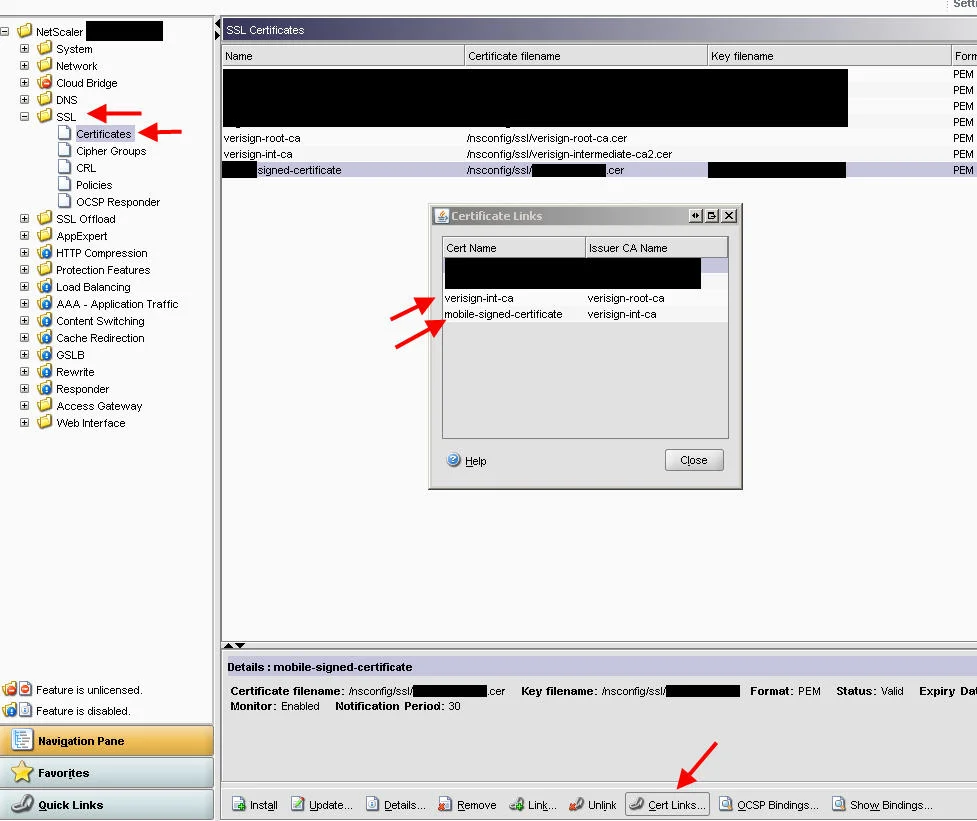Expand the Cloud Bridge tree node

coord(24,82)
